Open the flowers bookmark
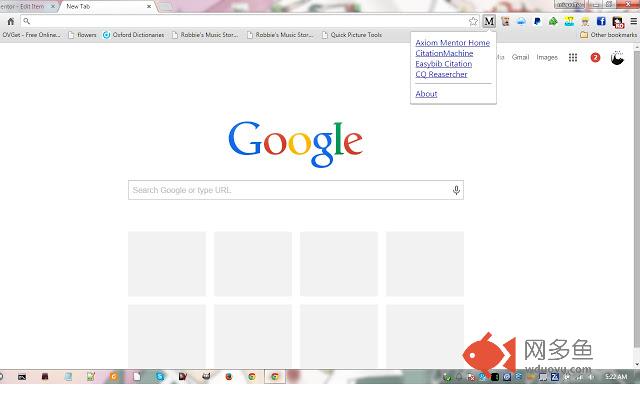This screenshot has width=640, height=400. click(82, 35)
